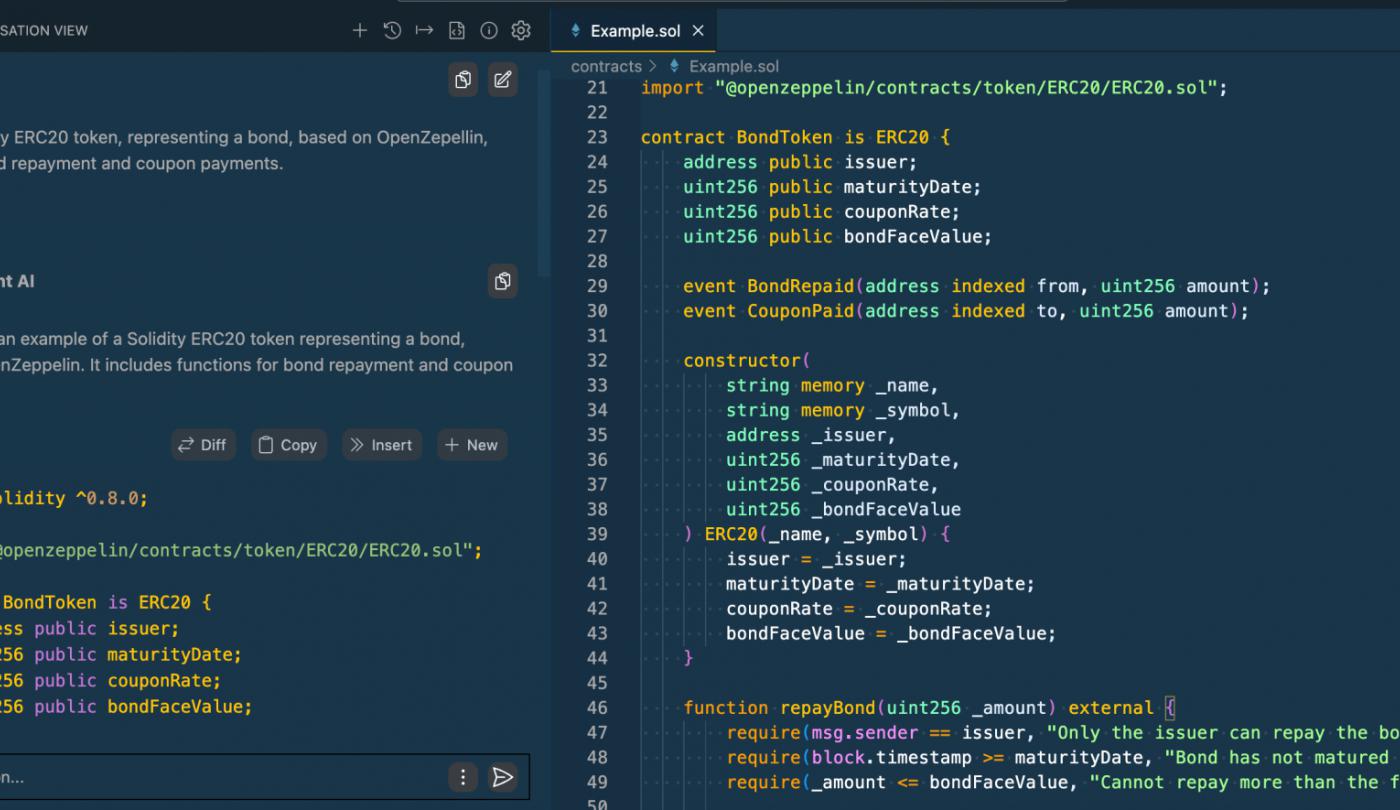Switch to the Example.sol editor tab
The height and width of the screenshot is (810, 1400).
coord(634,31)
